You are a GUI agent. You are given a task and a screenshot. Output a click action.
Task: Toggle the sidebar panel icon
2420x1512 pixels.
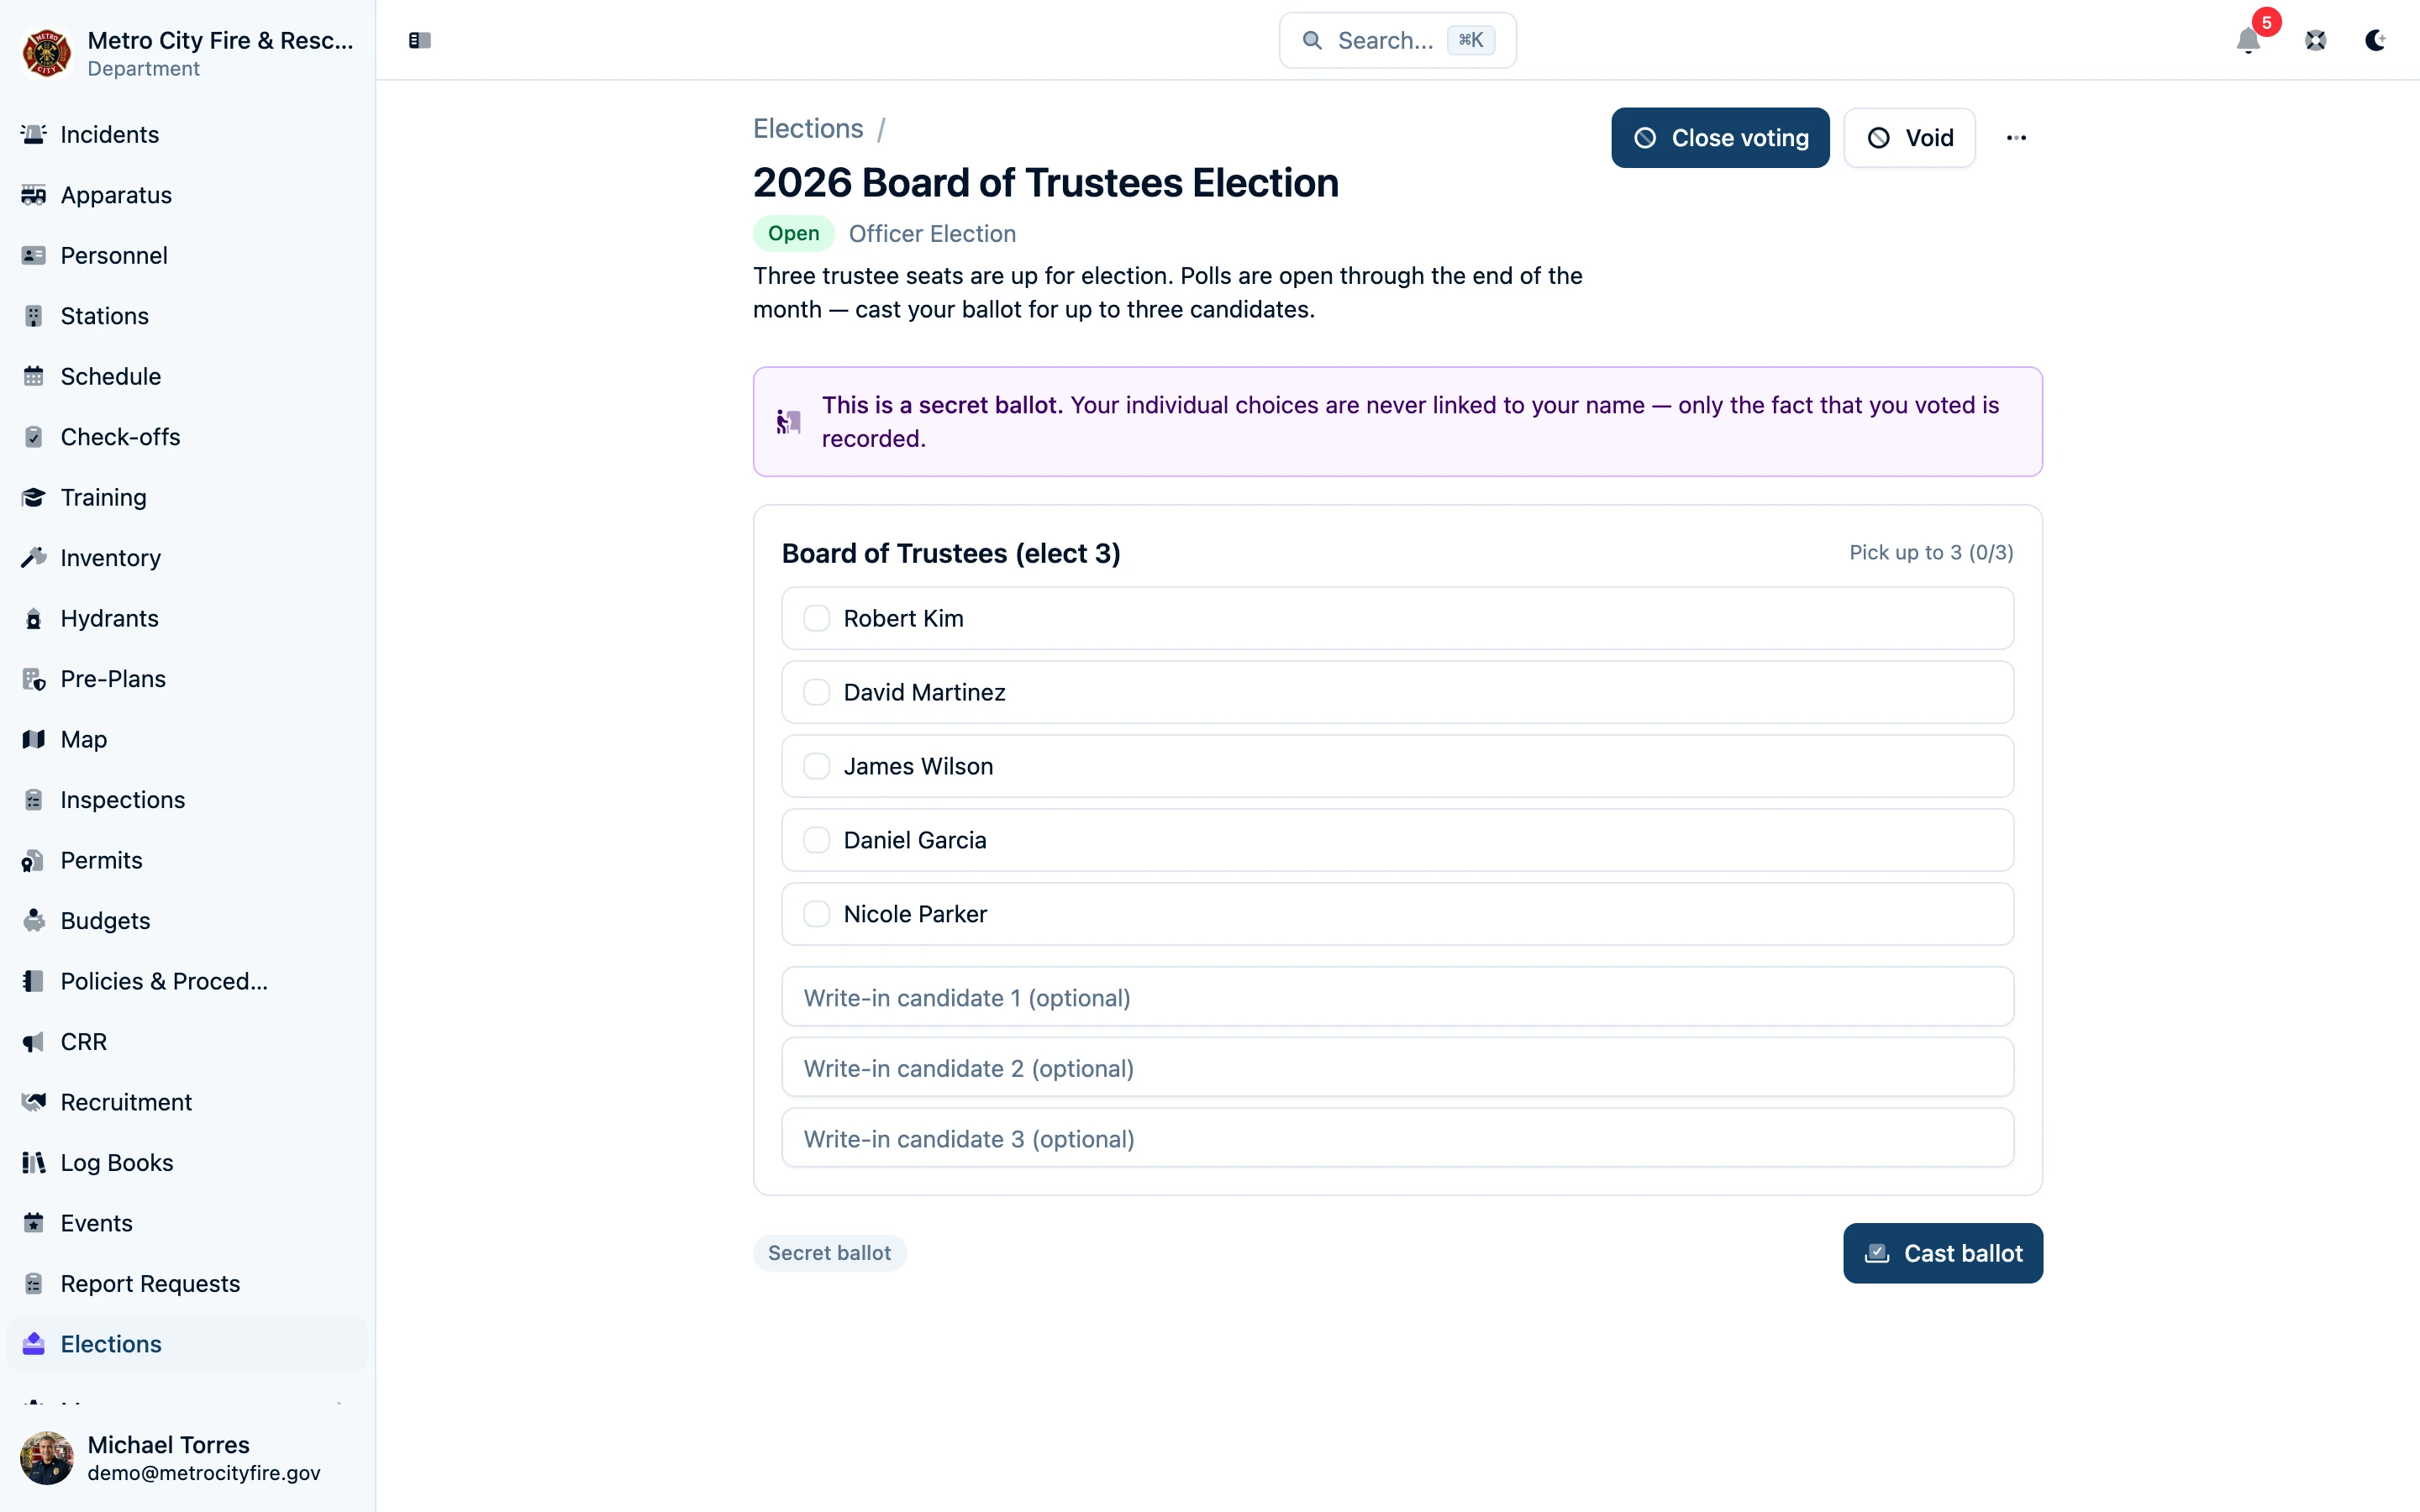click(x=420, y=40)
